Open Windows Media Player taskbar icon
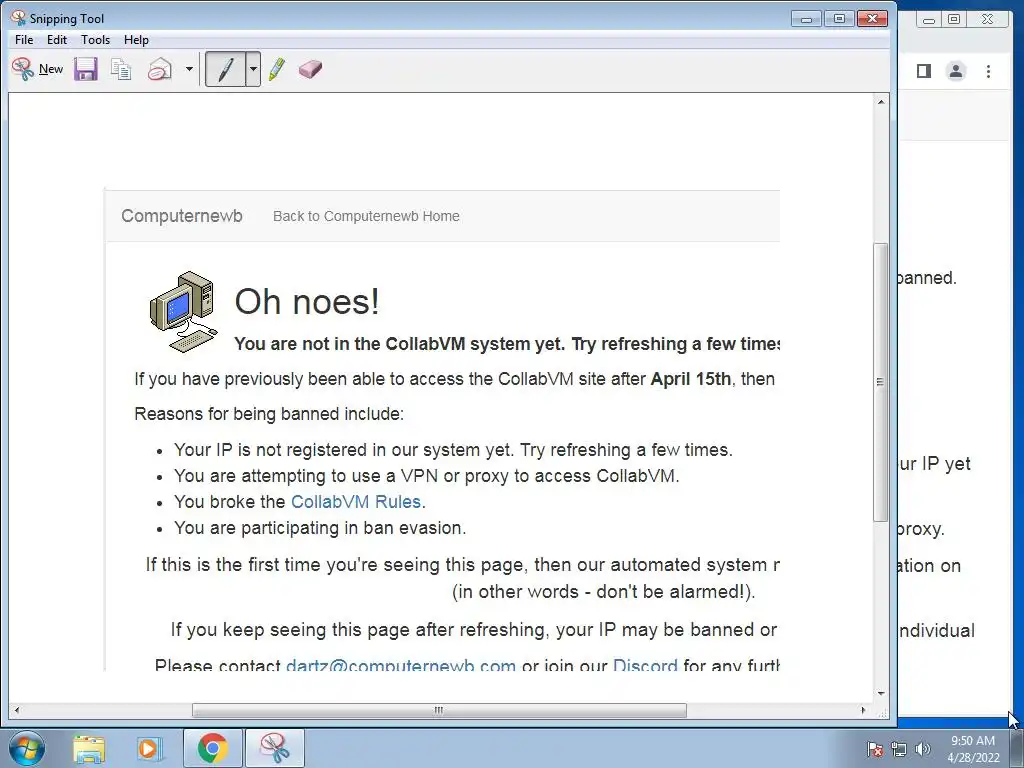 [x=150, y=748]
